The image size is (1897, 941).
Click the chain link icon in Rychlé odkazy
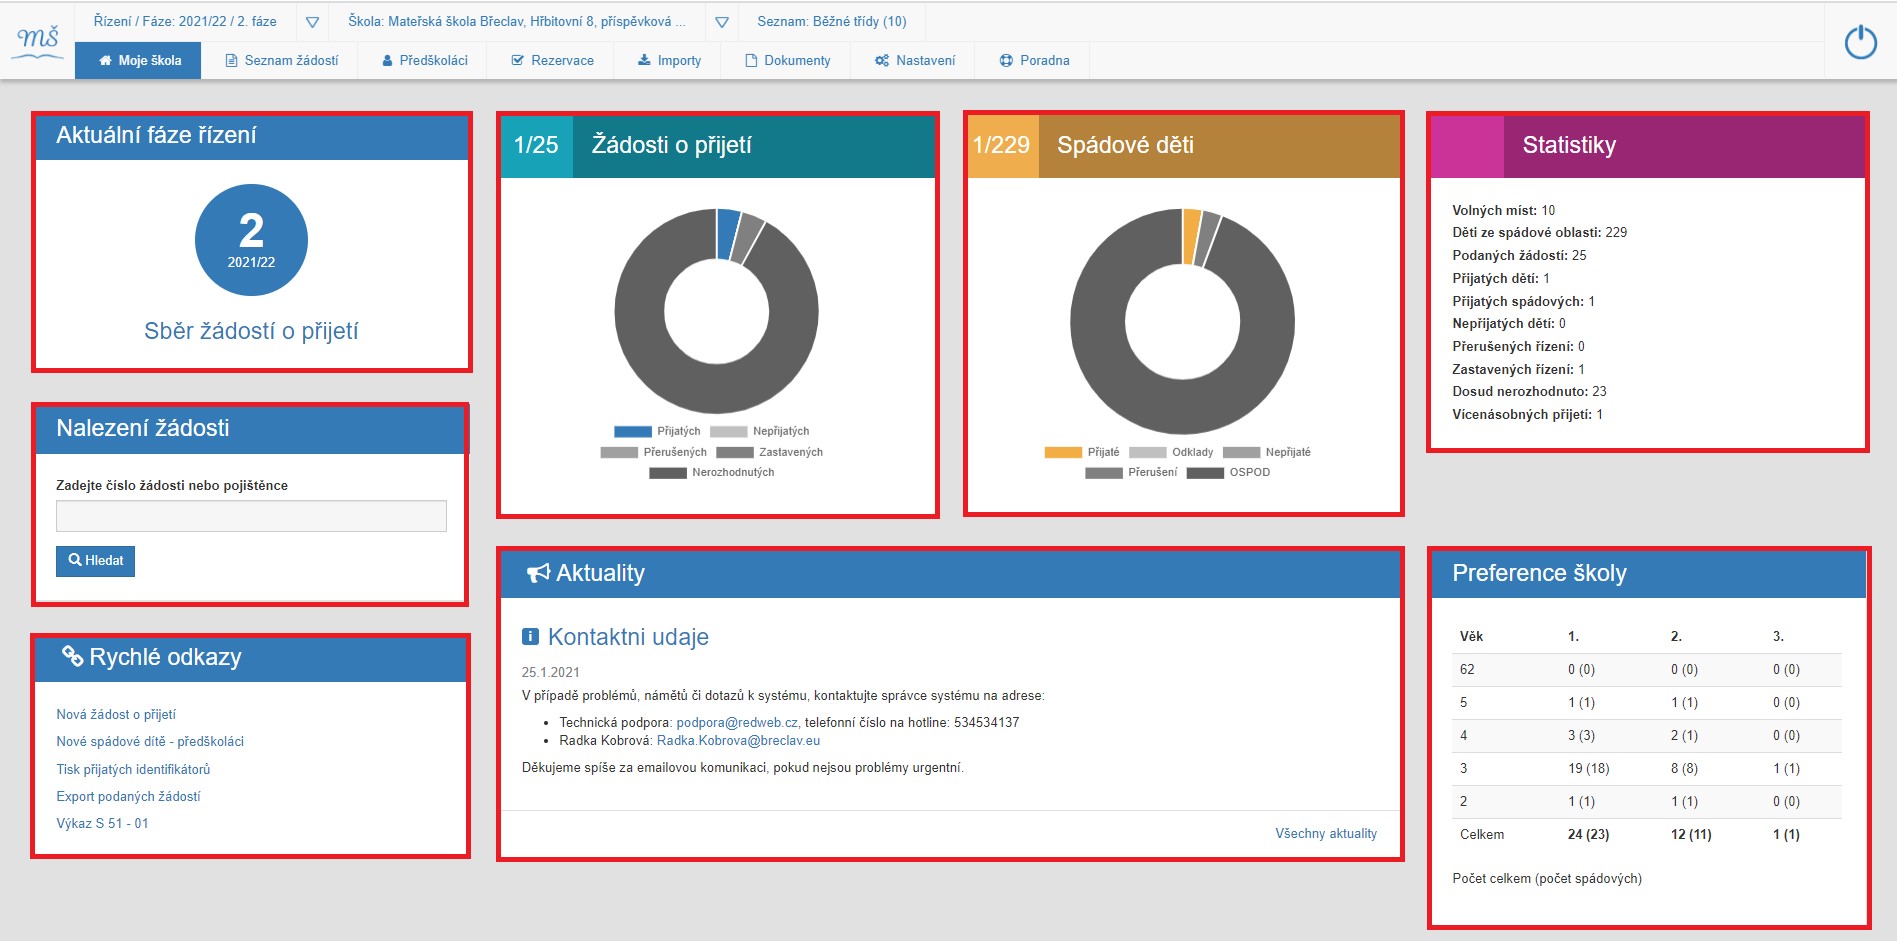click(72, 656)
